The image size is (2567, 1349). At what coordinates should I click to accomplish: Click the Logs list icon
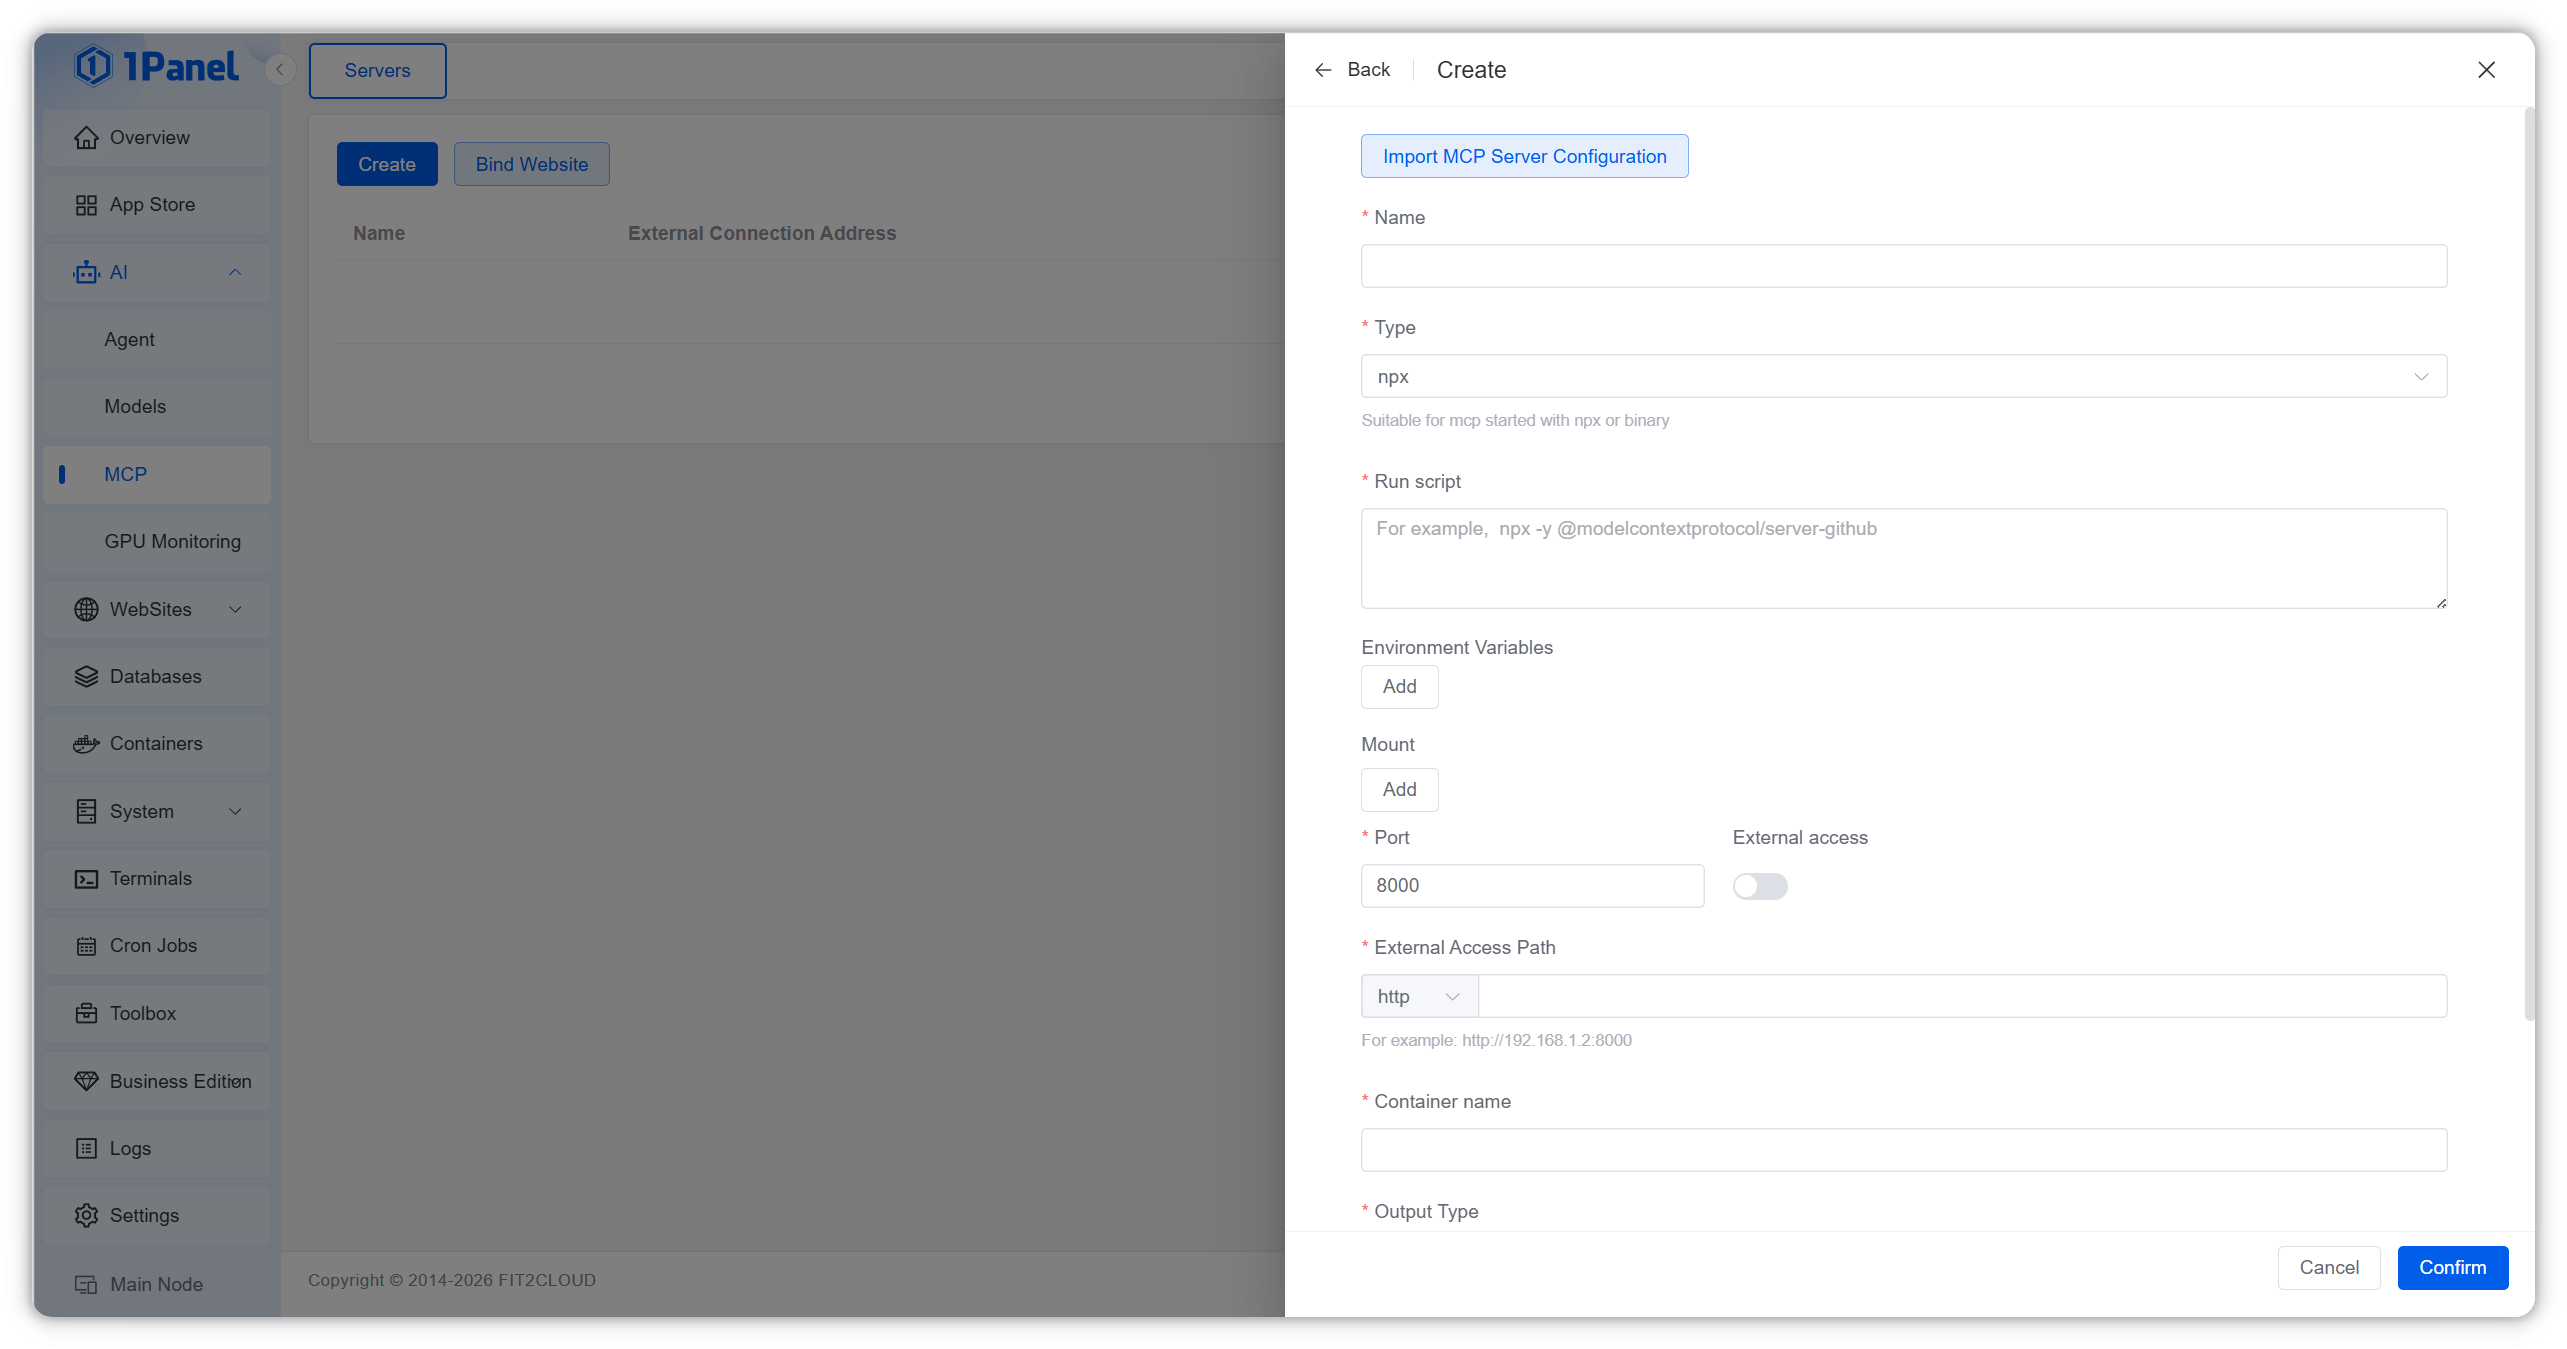pos(86,1148)
